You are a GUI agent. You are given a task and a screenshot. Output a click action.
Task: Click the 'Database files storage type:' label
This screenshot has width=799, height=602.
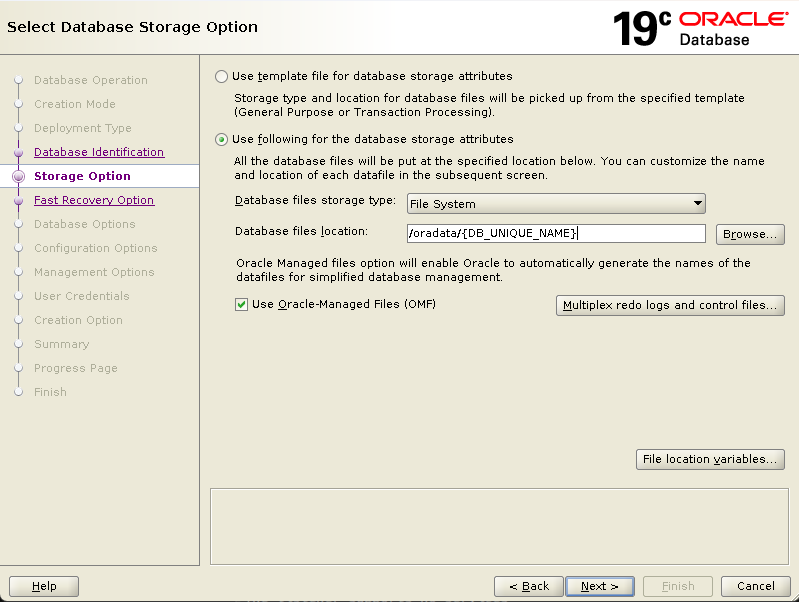point(315,200)
